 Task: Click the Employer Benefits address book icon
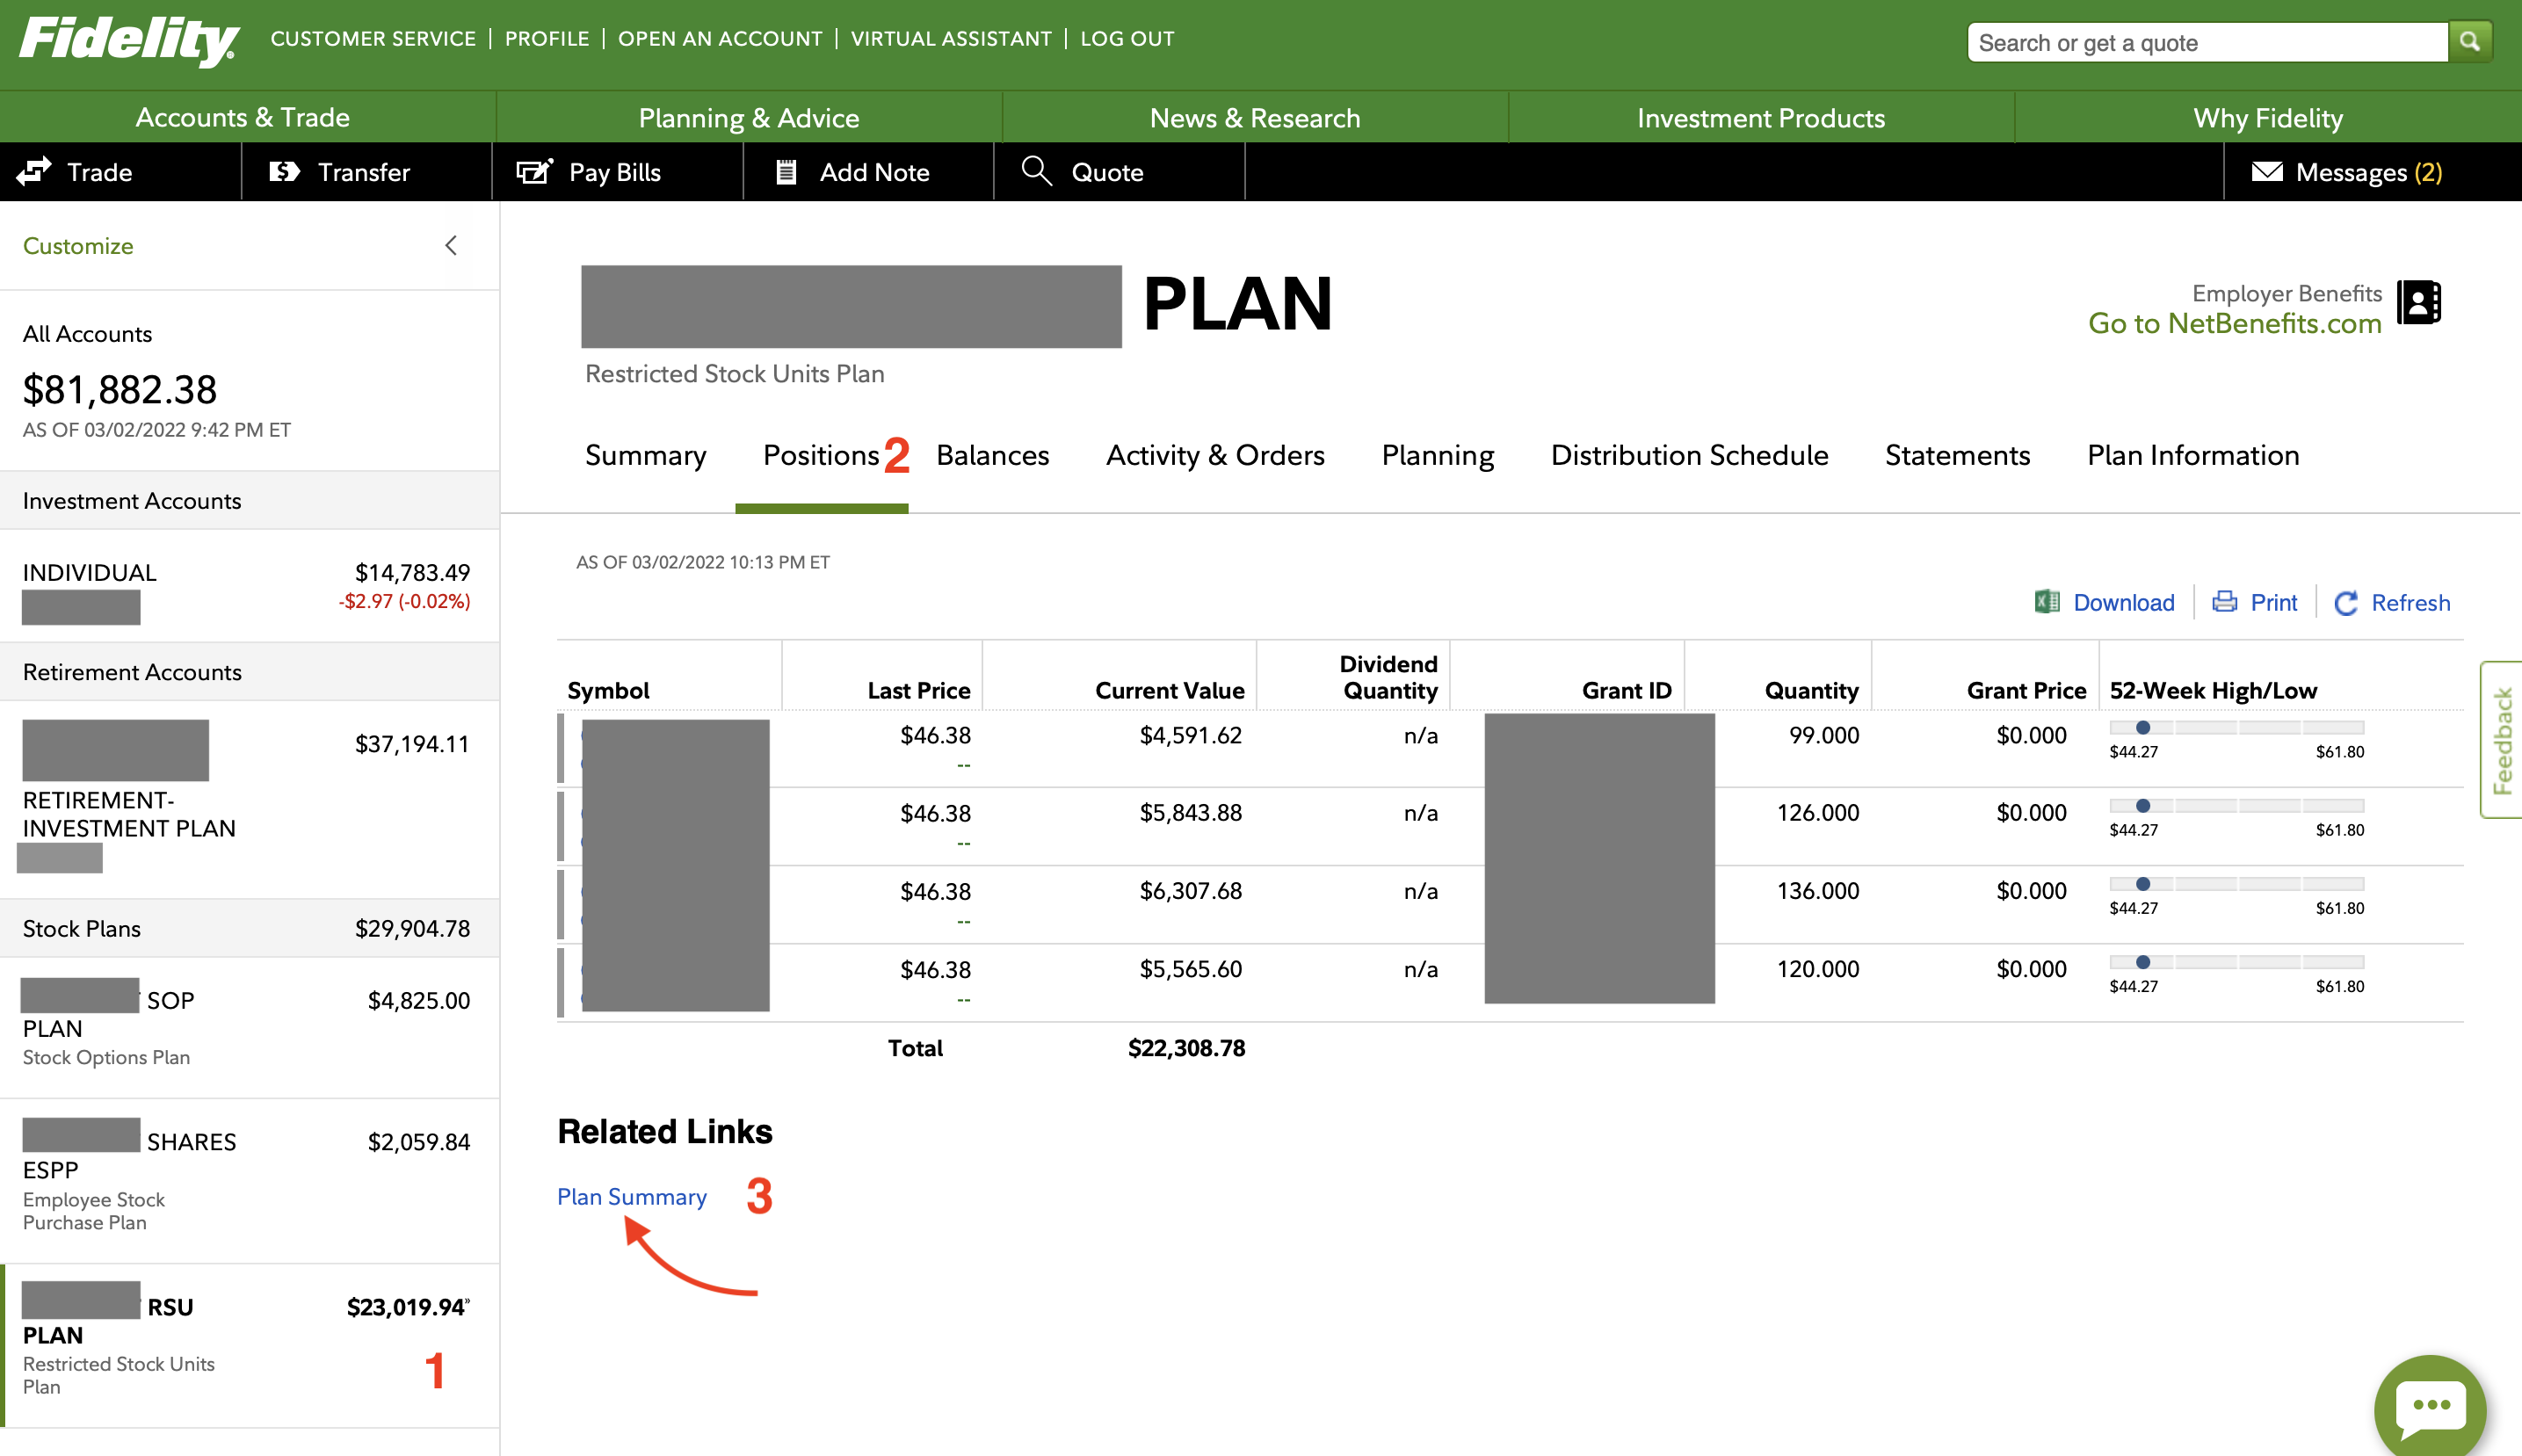(x=2418, y=303)
